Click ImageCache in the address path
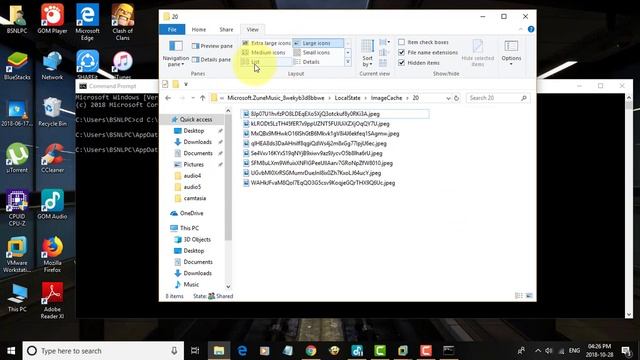Image resolution: width=640 pixels, height=360 pixels. 386,98
